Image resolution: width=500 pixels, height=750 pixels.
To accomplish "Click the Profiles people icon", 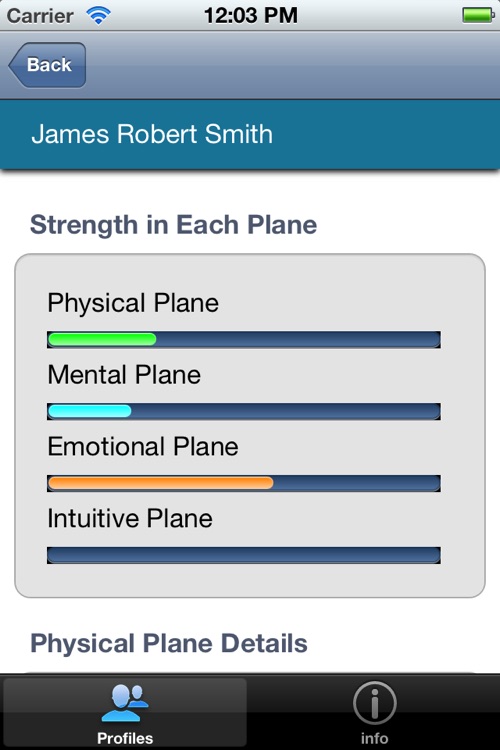I will click(x=125, y=702).
